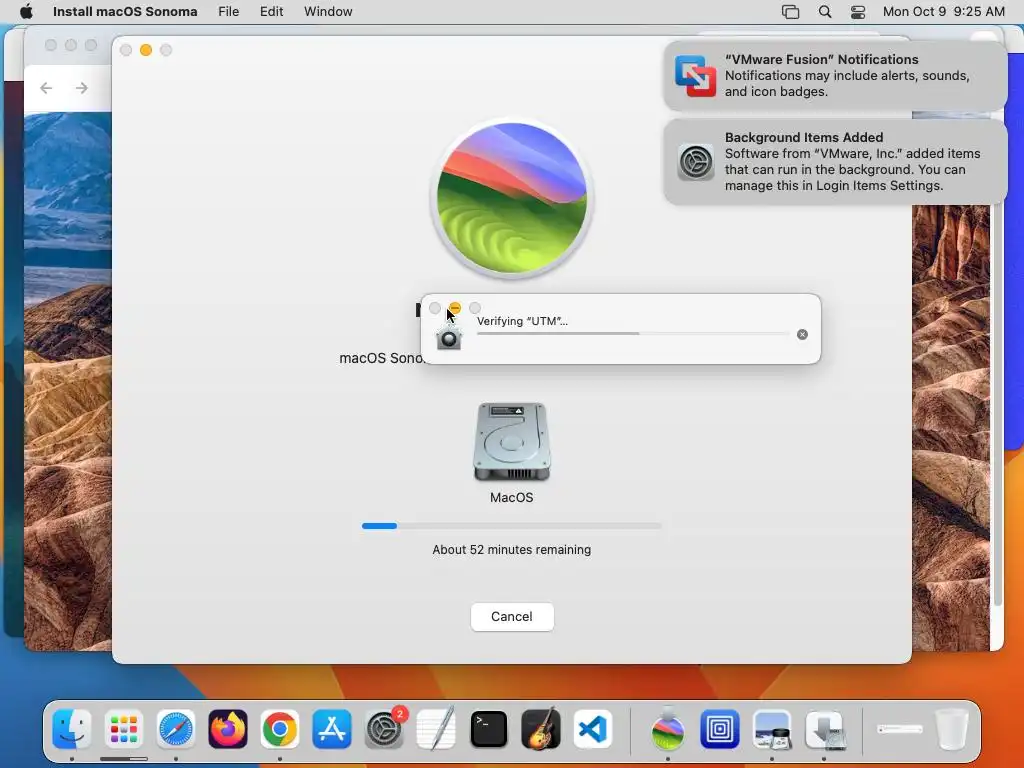Click the Verifying "UTM"… label
This screenshot has height=768, width=1024.
[x=522, y=321]
